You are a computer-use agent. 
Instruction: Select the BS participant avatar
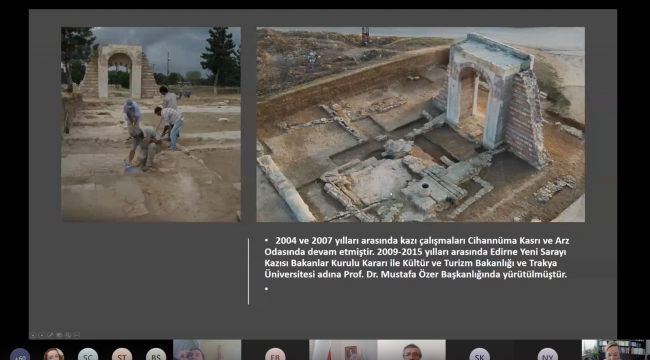[156, 355]
